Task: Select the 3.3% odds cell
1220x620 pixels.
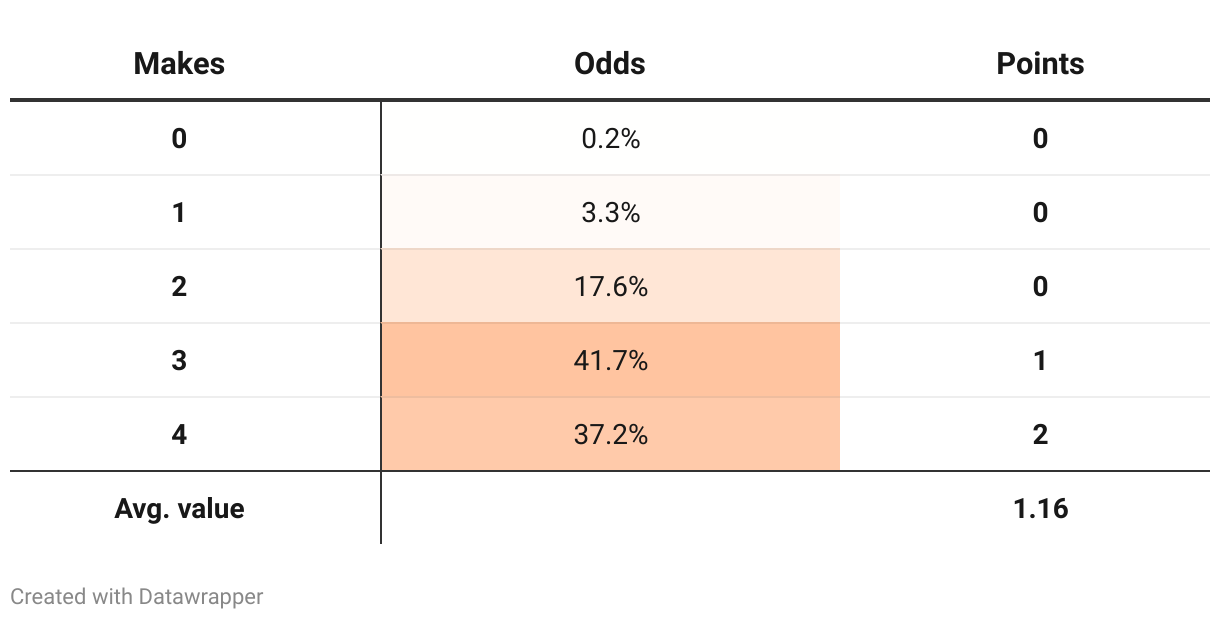Action: 610,212
